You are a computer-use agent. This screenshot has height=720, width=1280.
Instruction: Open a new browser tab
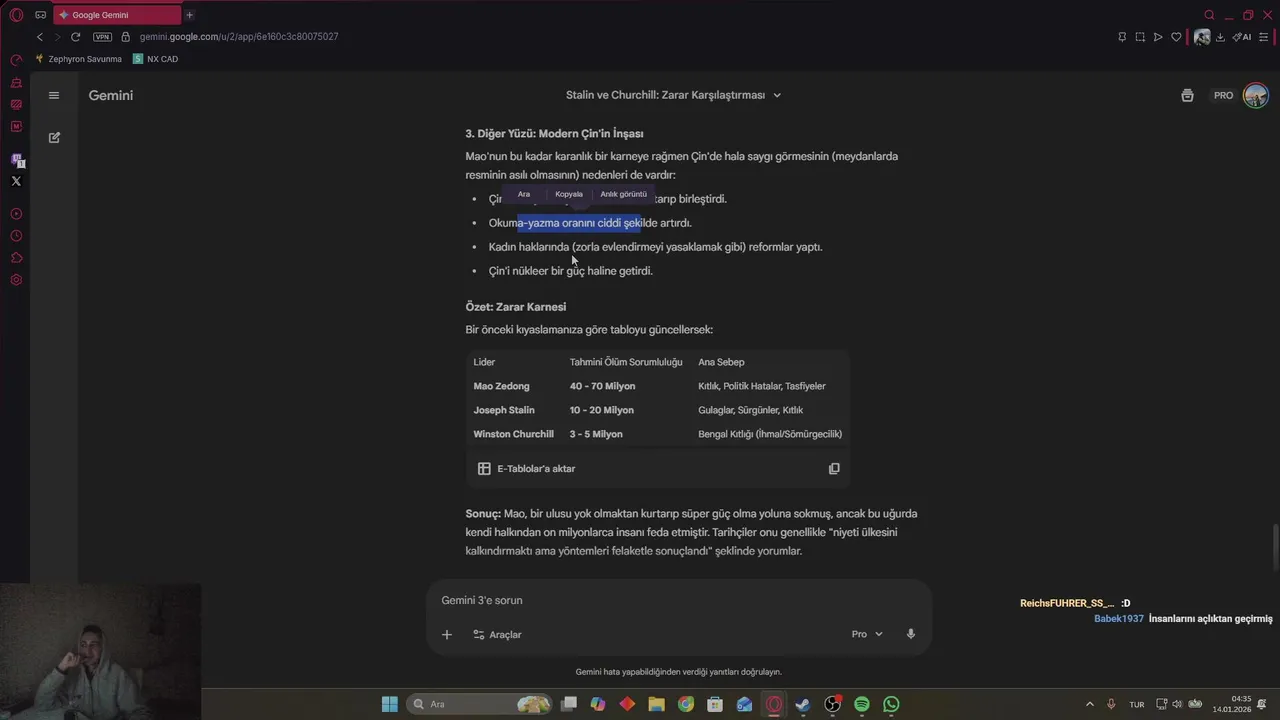[189, 15]
